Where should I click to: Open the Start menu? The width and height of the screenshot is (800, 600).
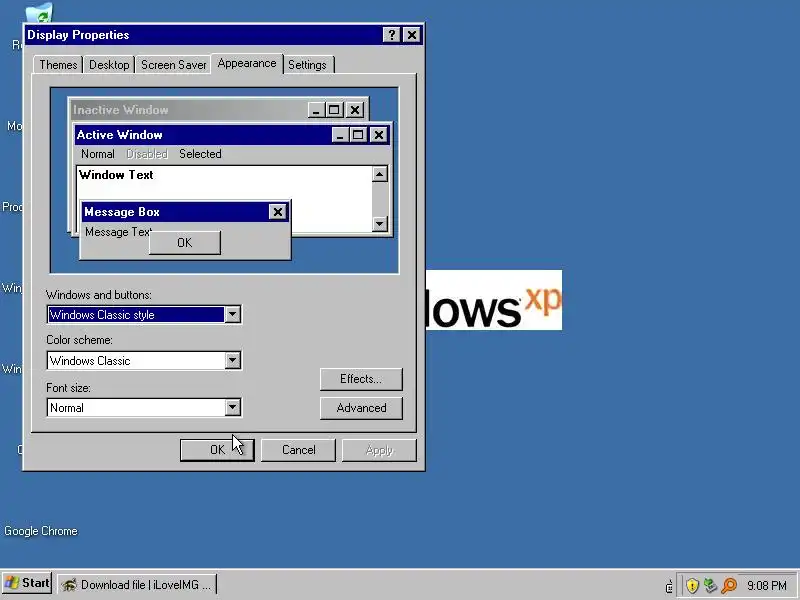[x=27, y=583]
